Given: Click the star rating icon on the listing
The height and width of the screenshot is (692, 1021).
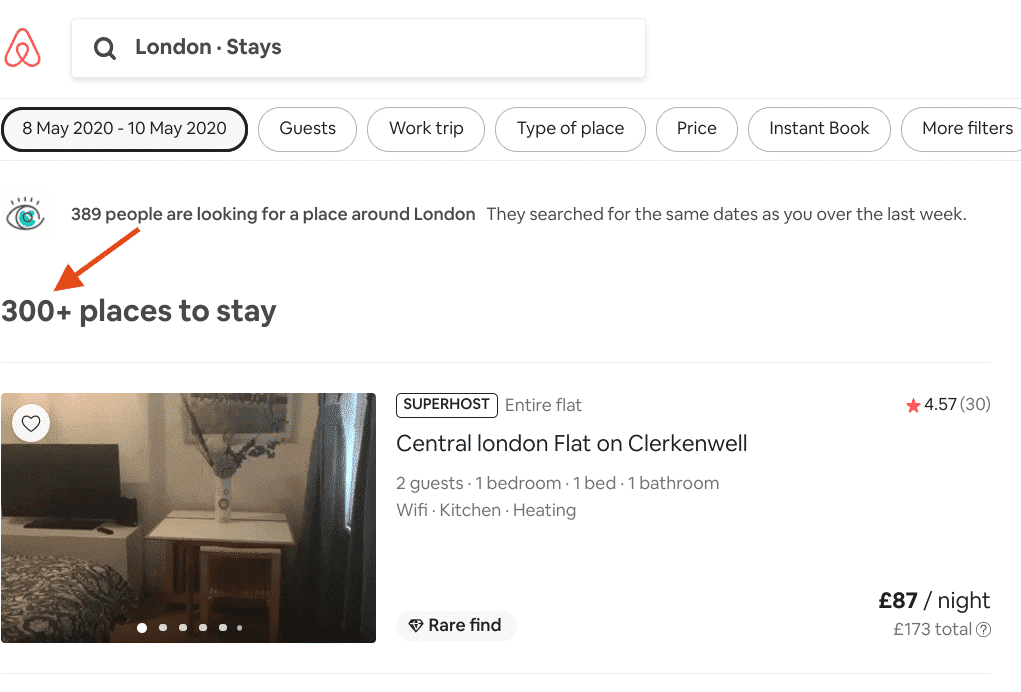Looking at the screenshot, I should (x=913, y=405).
